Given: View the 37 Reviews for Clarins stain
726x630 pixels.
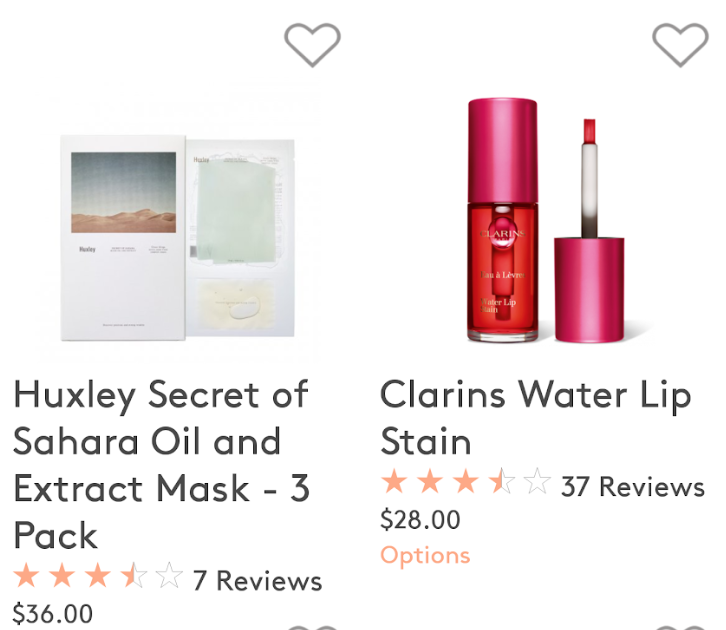Looking at the screenshot, I should 632,487.
